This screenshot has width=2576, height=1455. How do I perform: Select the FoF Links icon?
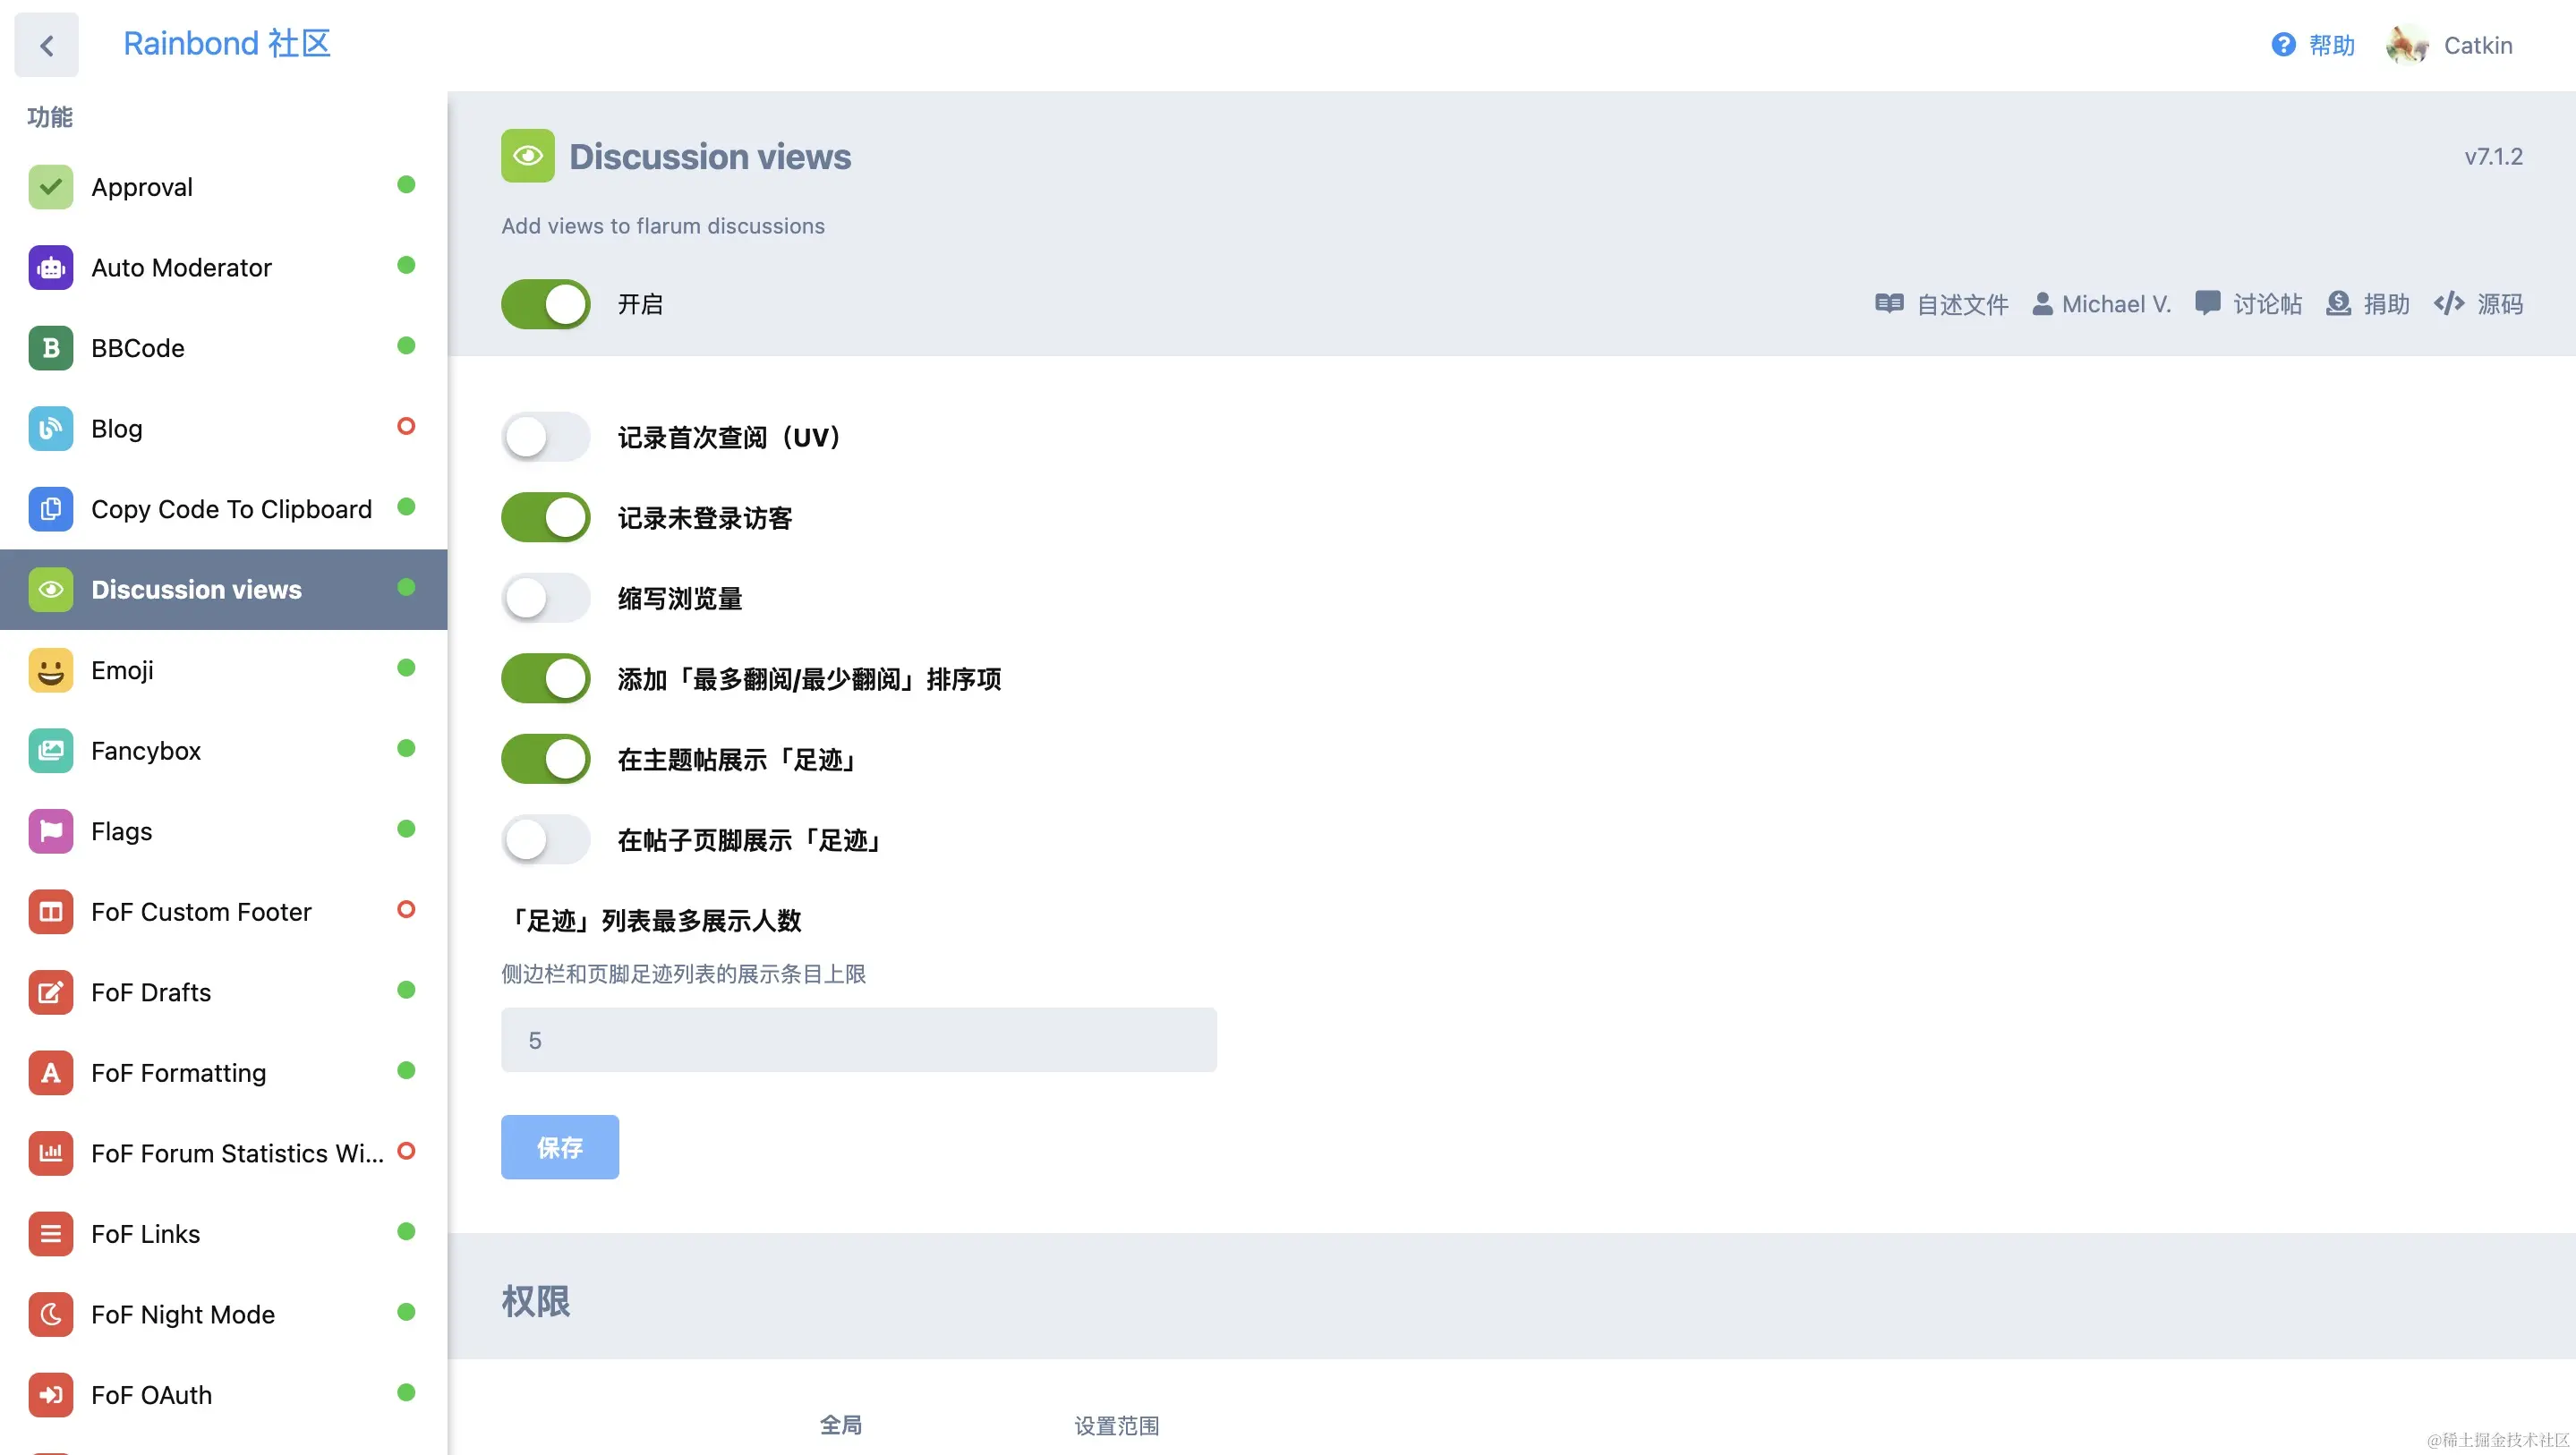tap(51, 1234)
